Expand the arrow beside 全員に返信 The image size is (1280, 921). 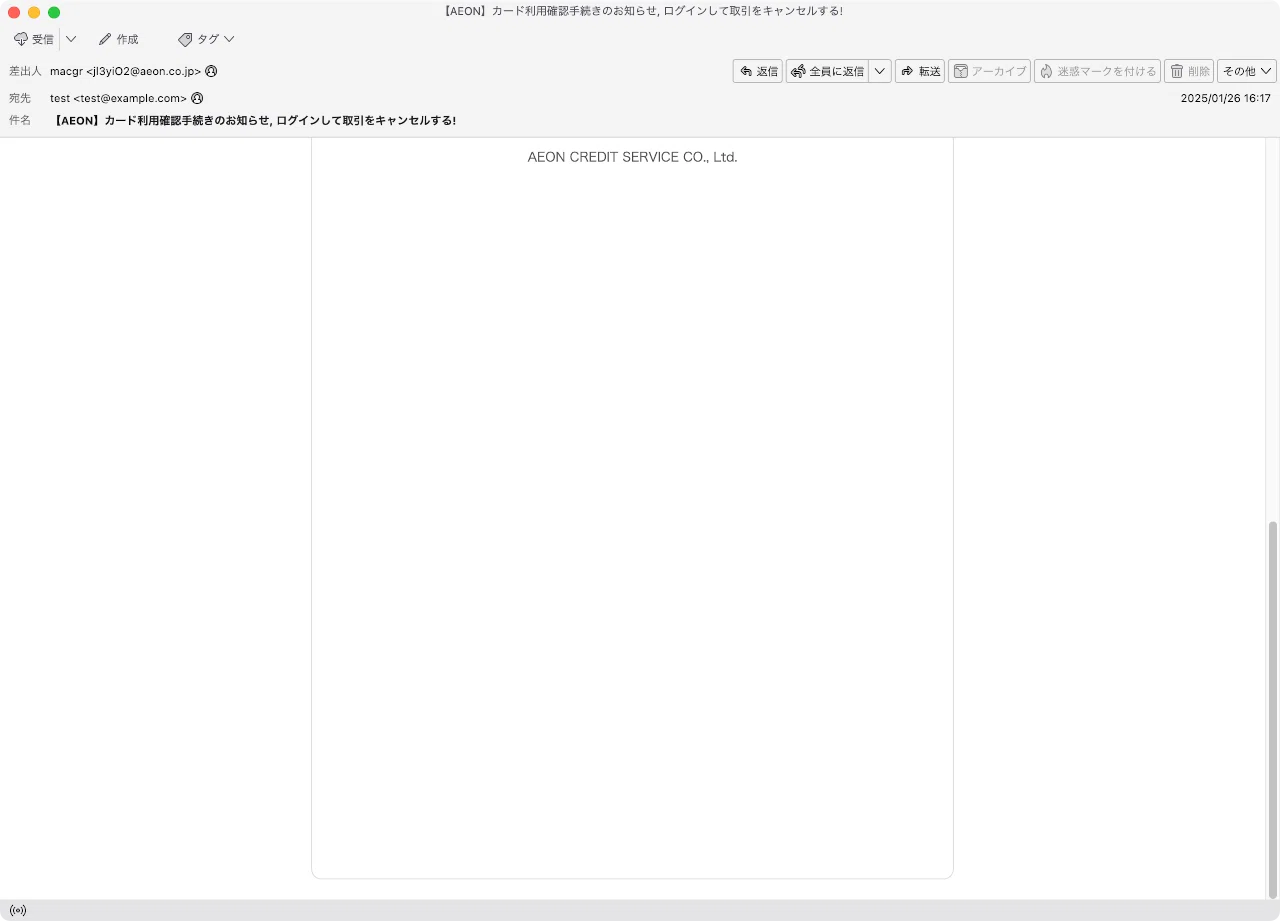point(880,71)
